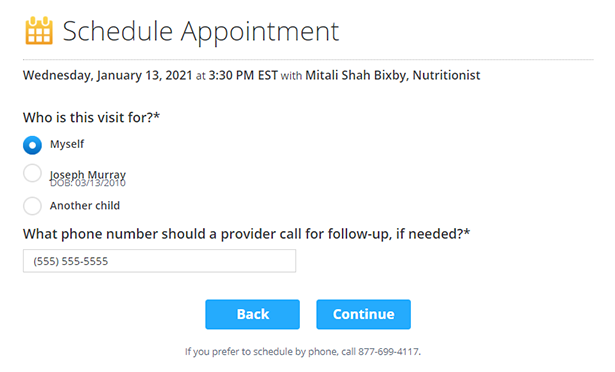Click the divider line below the heading
This screenshot has width=615, height=372.
pyautogui.click(x=308, y=60)
